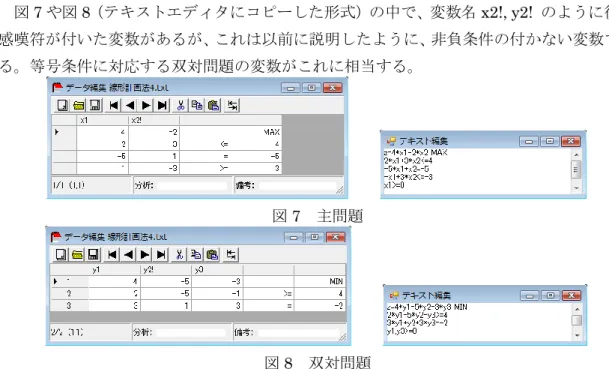609x369 pixels.
Task: Click the MIN cell in Figure 8 grid
Action: click(320, 281)
